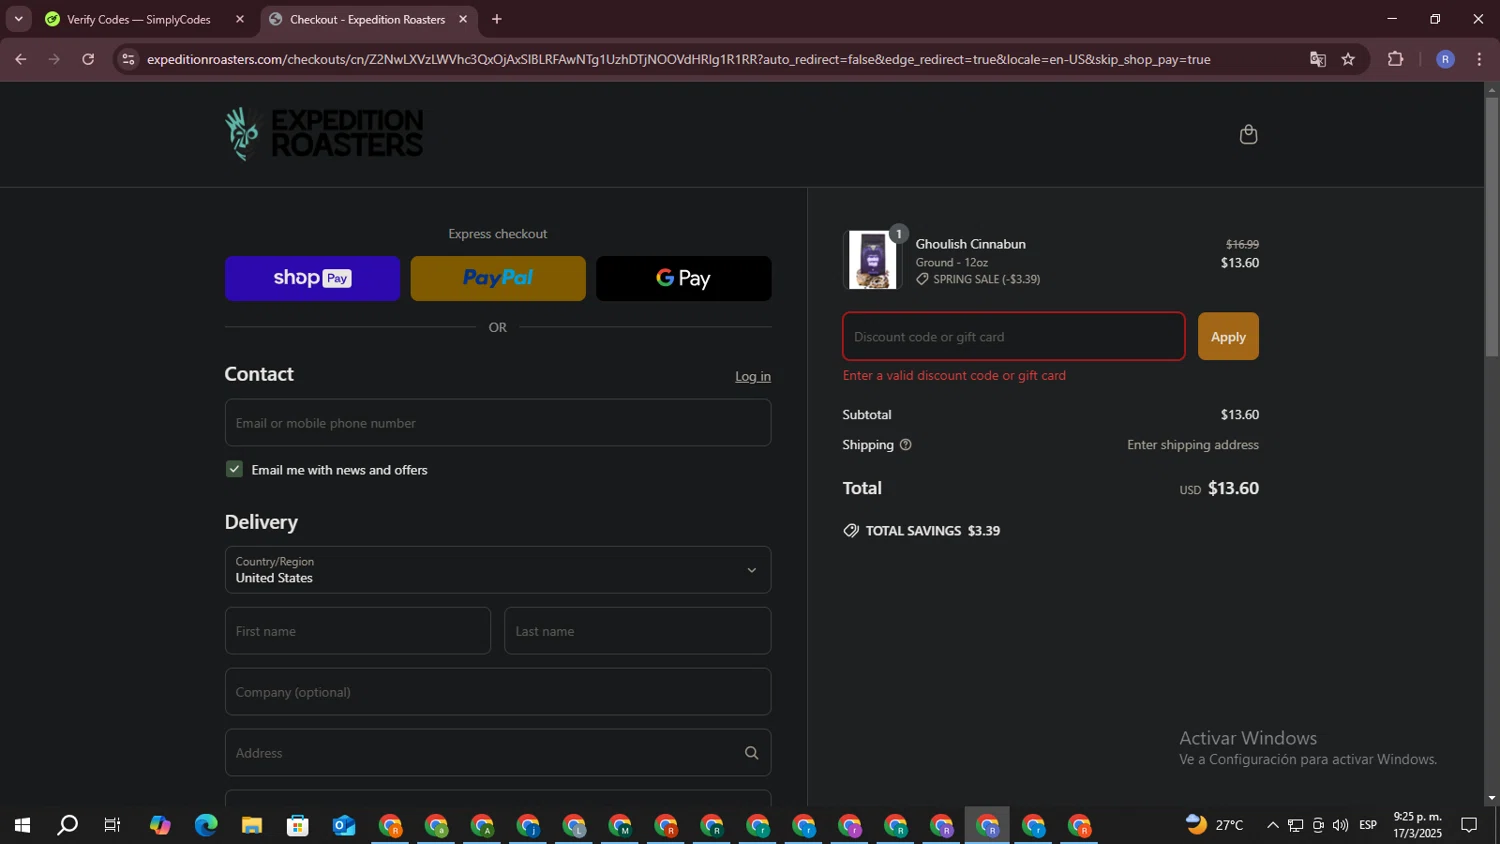The image size is (1500, 844).
Task: Show hidden system tray icons
Action: coord(1272,825)
